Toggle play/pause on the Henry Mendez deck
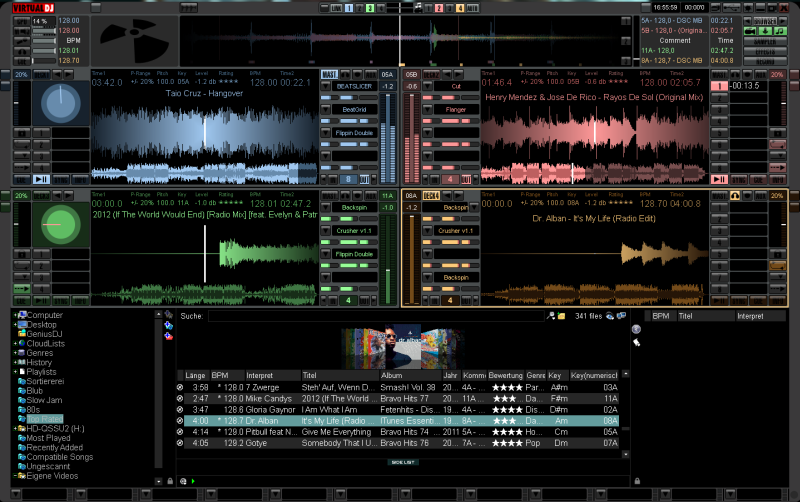This screenshot has height=502, width=800. 719,180
